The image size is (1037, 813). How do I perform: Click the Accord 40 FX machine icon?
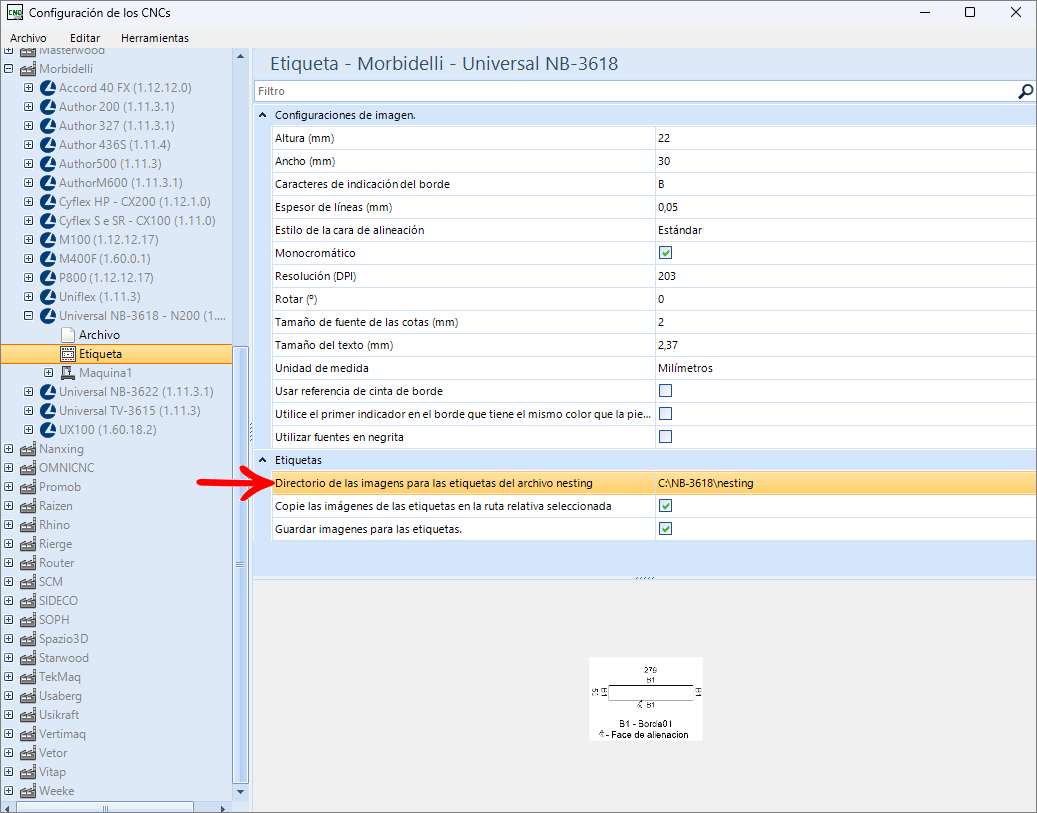tap(48, 87)
